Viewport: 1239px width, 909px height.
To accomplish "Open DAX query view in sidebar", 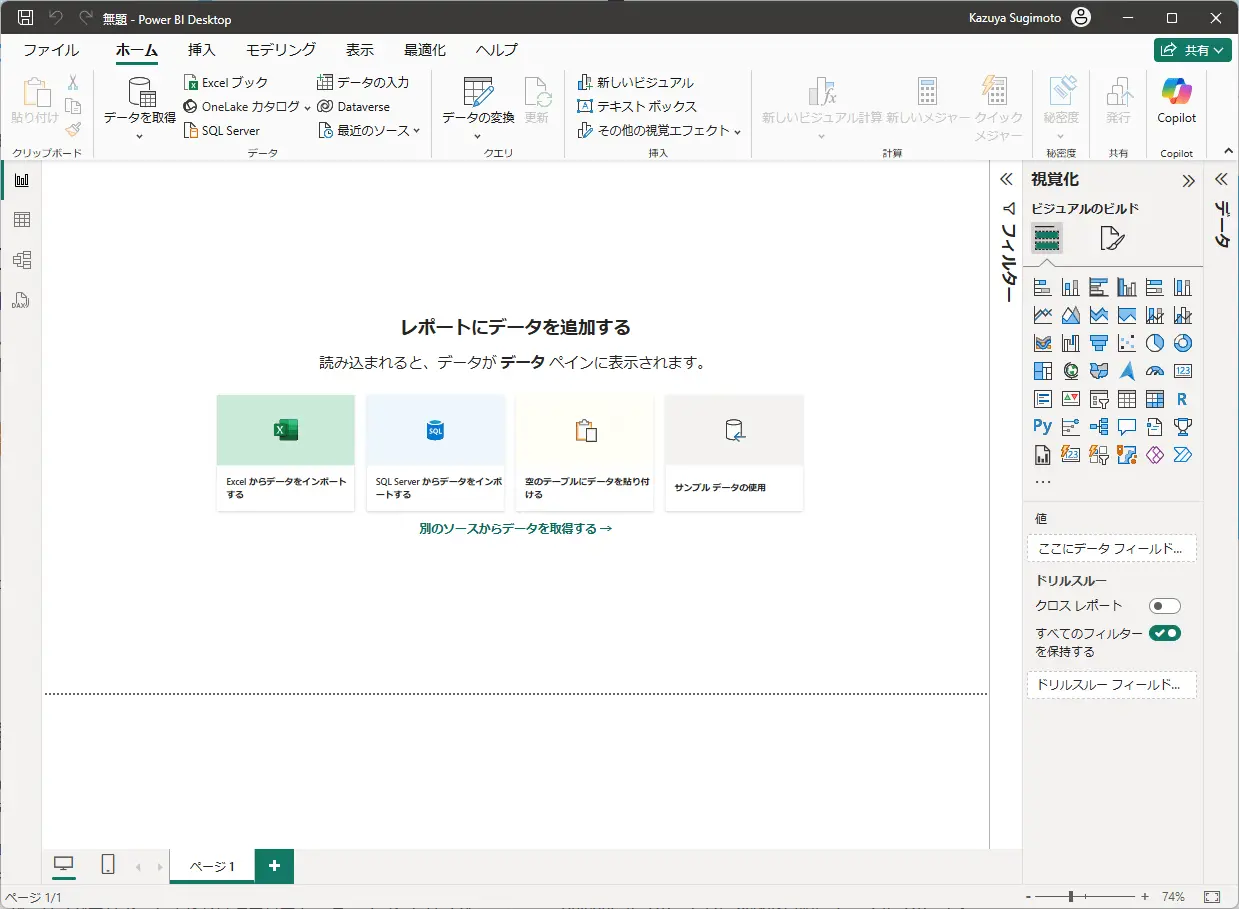I will point(21,300).
